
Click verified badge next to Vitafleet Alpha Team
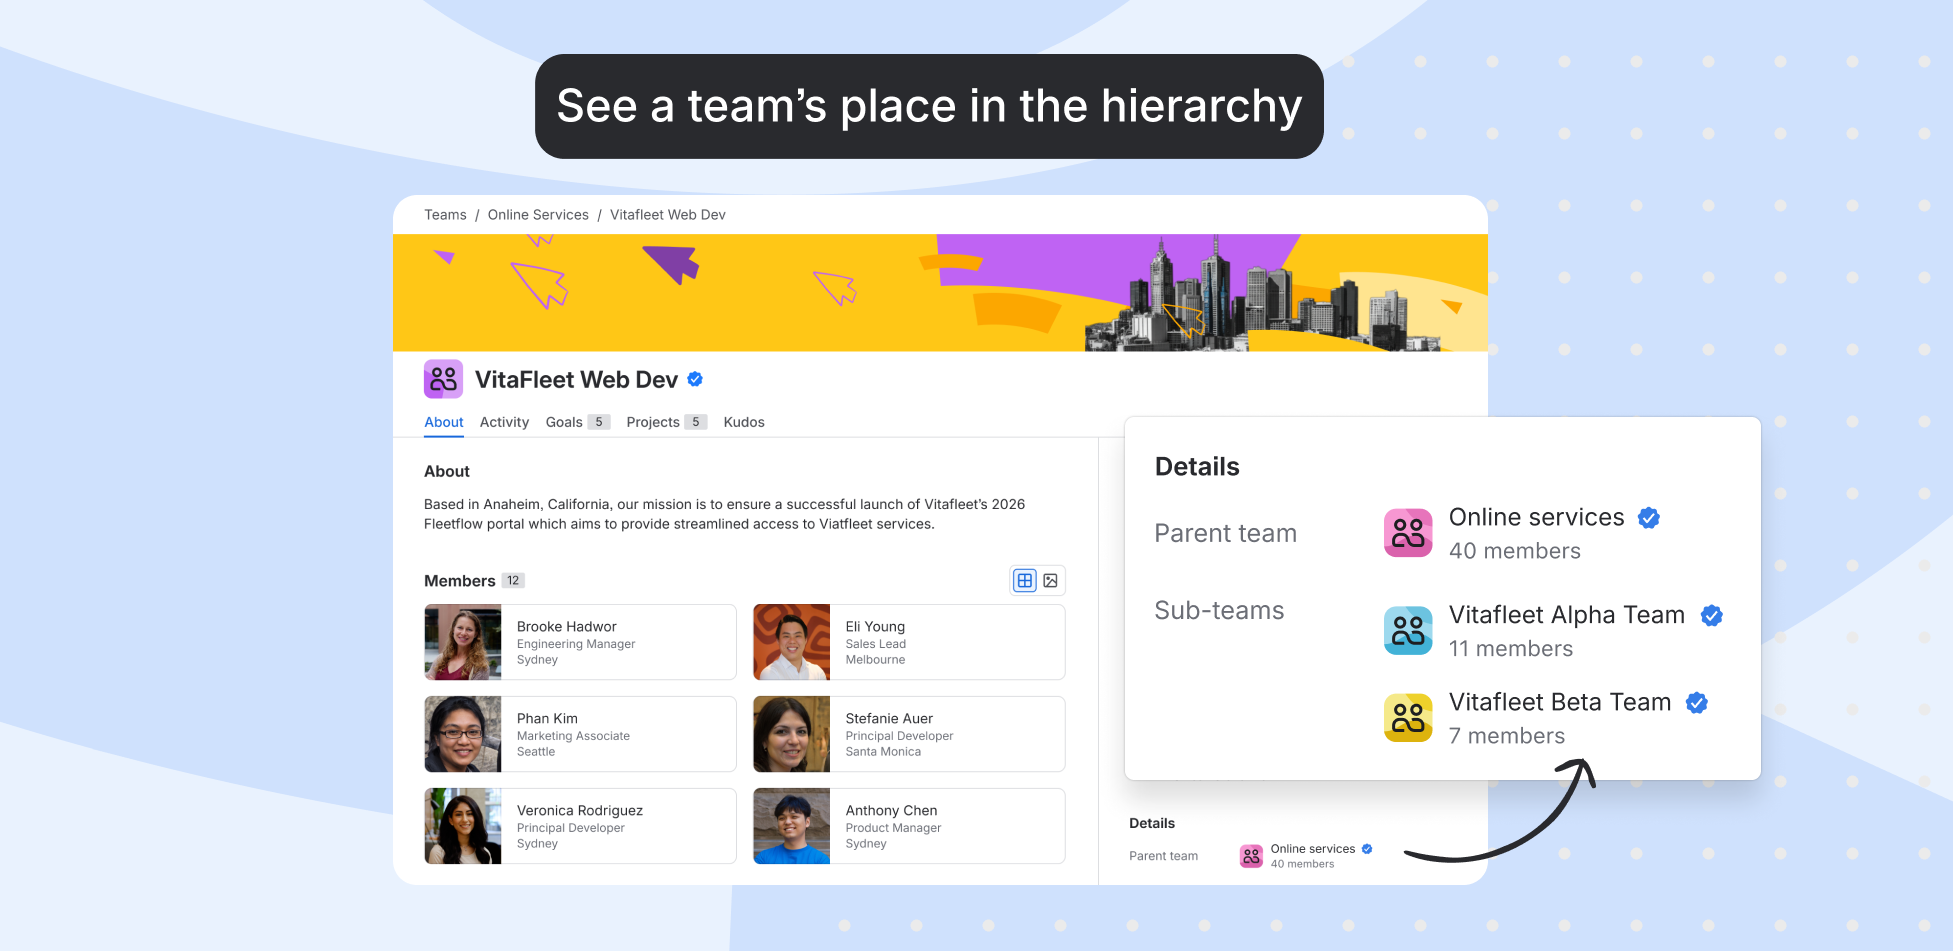(x=1712, y=616)
